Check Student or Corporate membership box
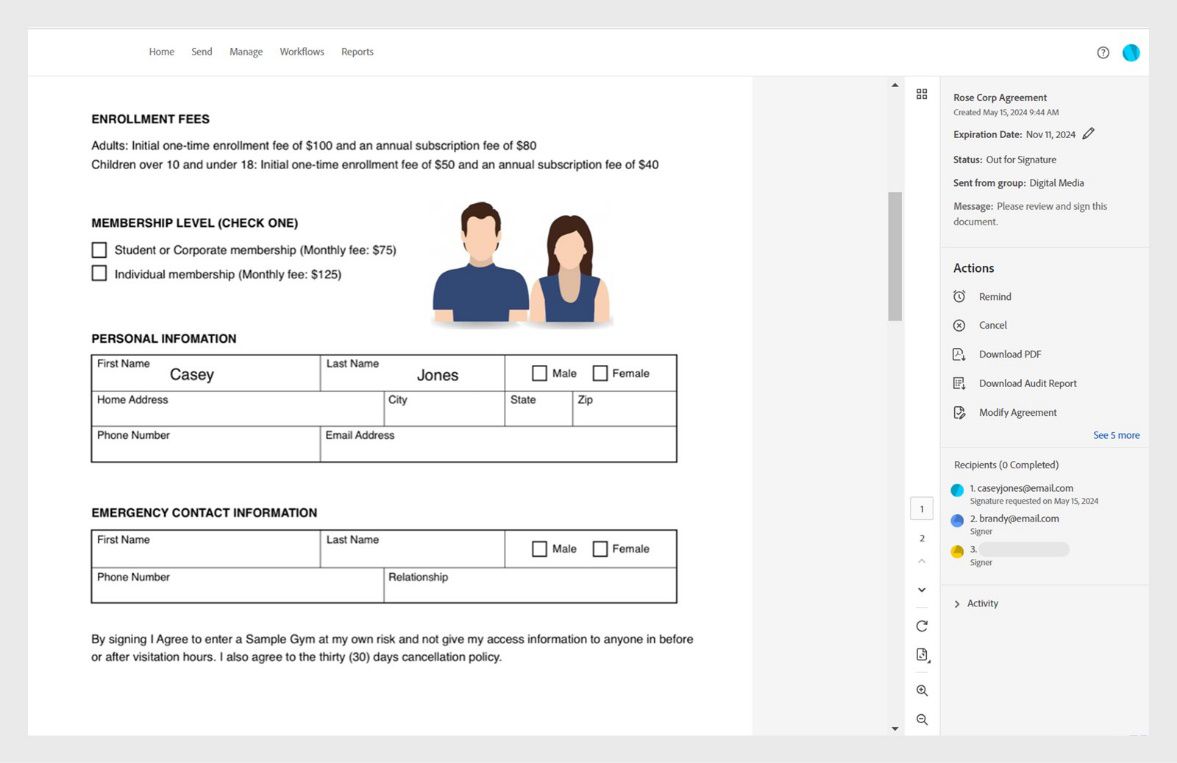The height and width of the screenshot is (763, 1177). (99, 250)
